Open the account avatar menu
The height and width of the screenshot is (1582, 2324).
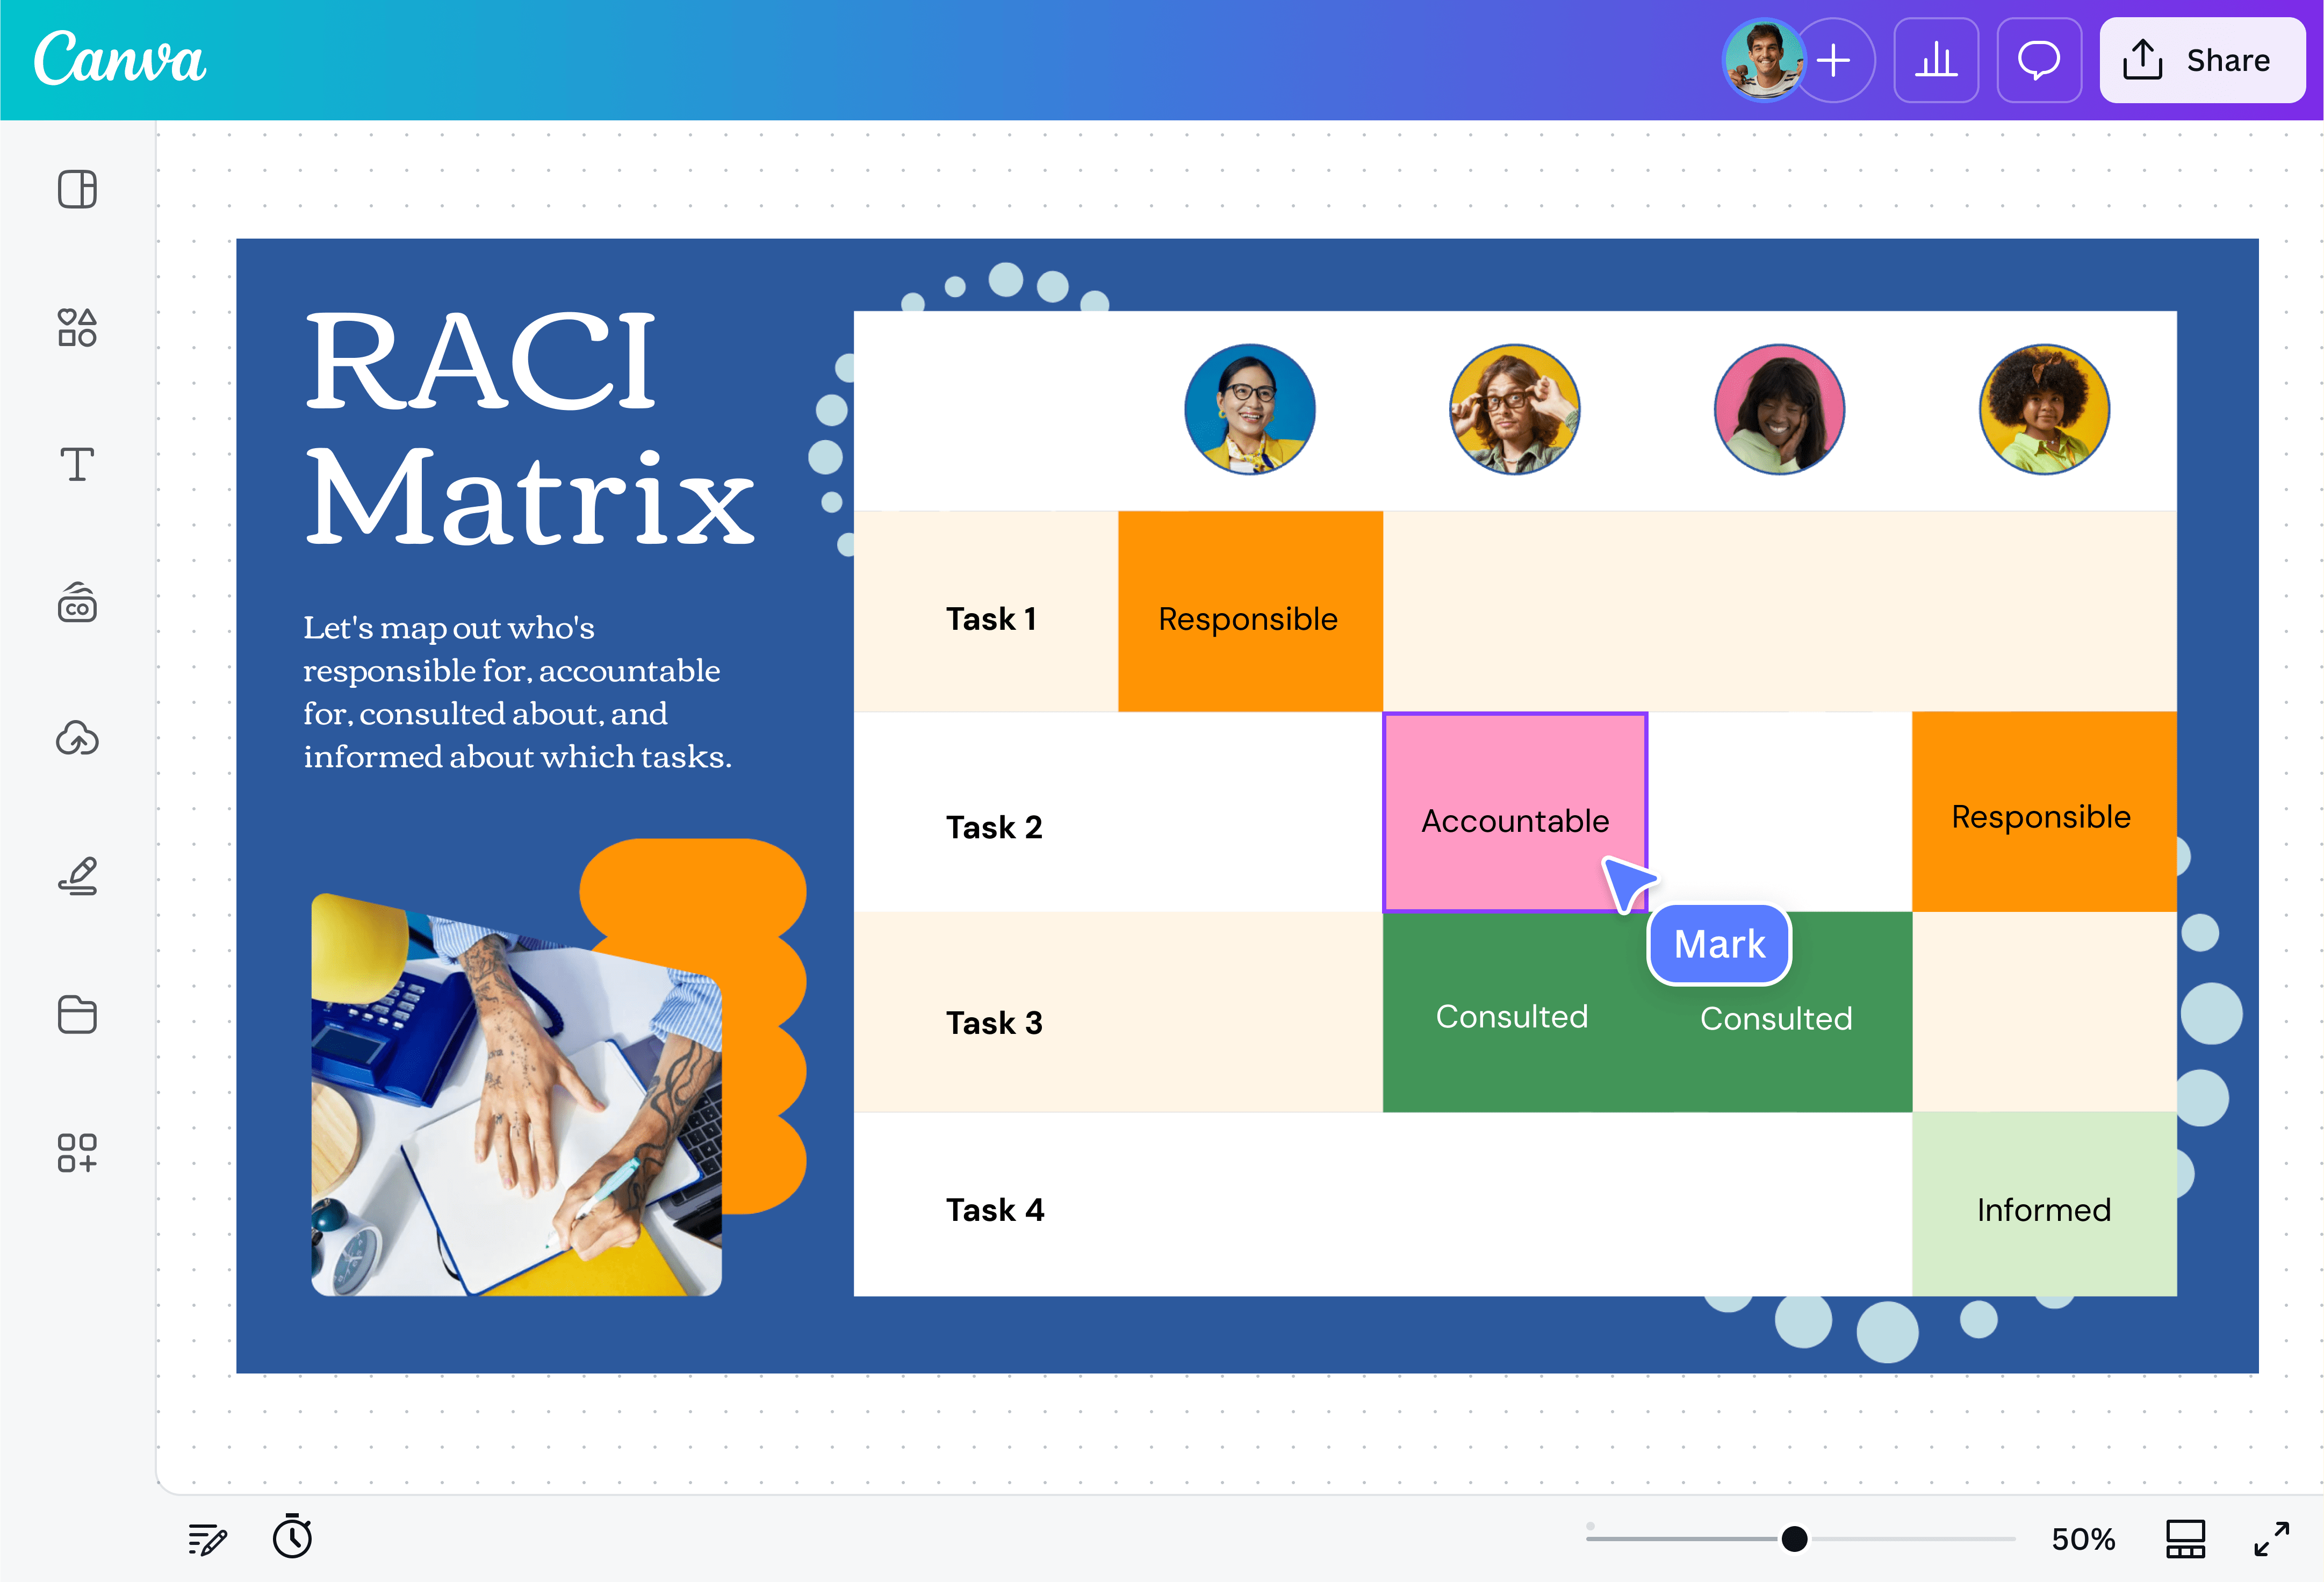click(x=1764, y=60)
